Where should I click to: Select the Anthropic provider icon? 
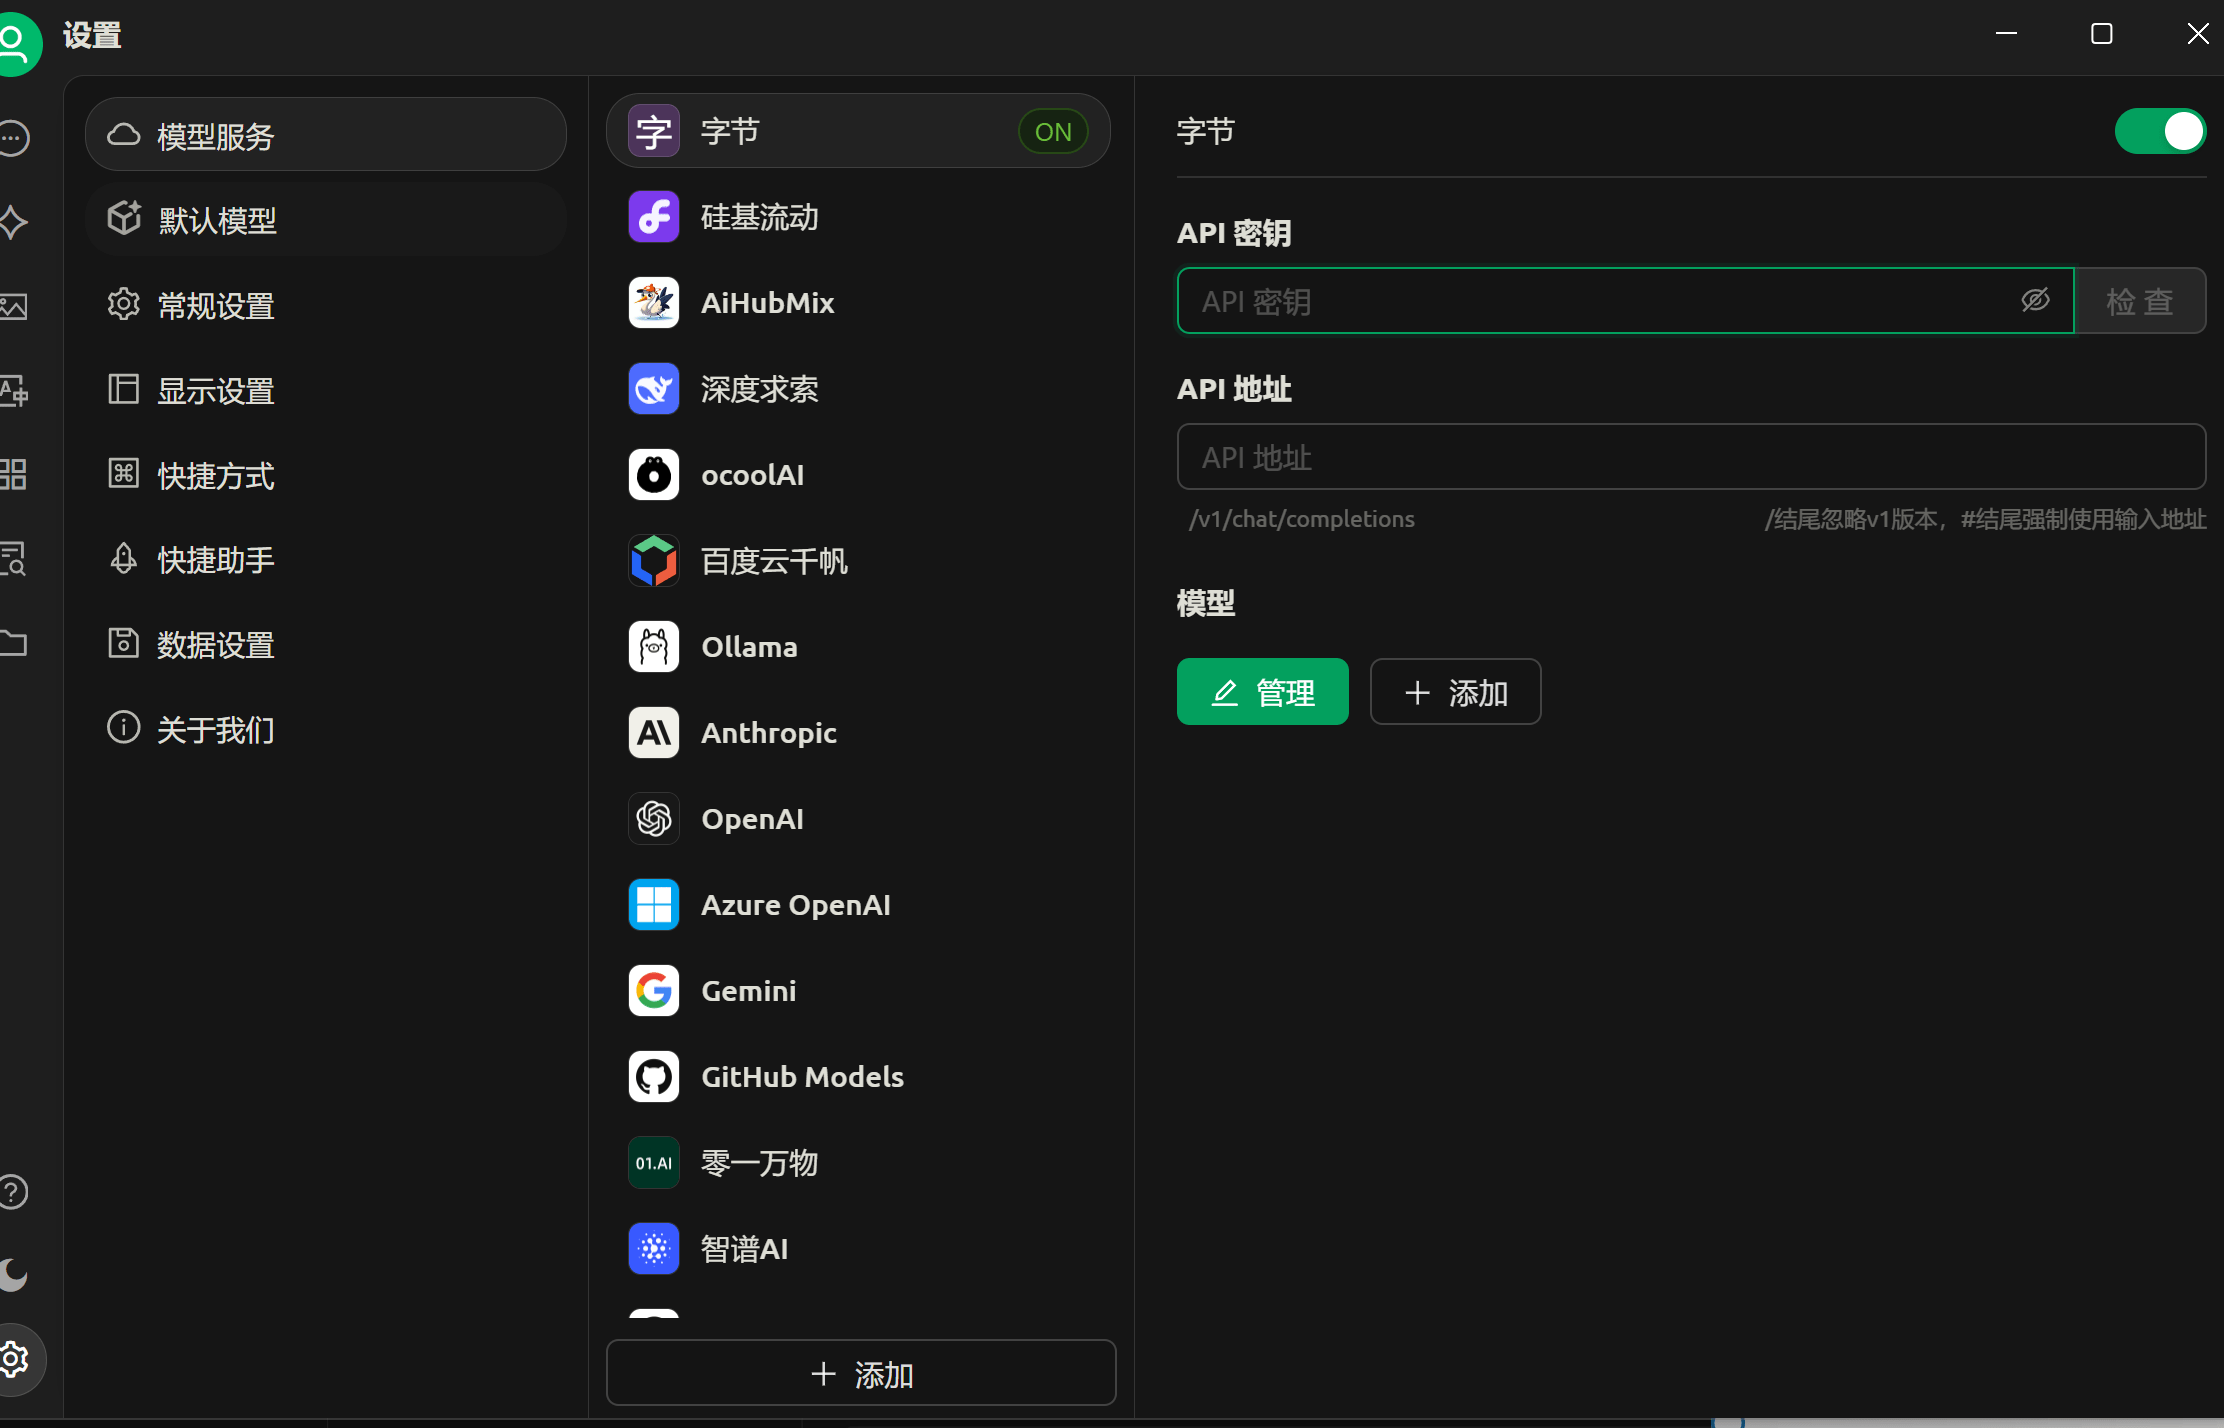pos(654,733)
